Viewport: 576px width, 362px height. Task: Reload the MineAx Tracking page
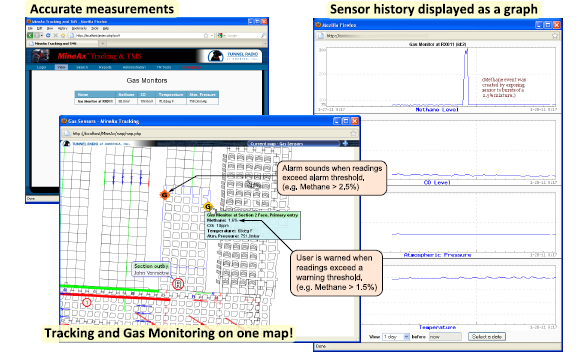pos(48,36)
